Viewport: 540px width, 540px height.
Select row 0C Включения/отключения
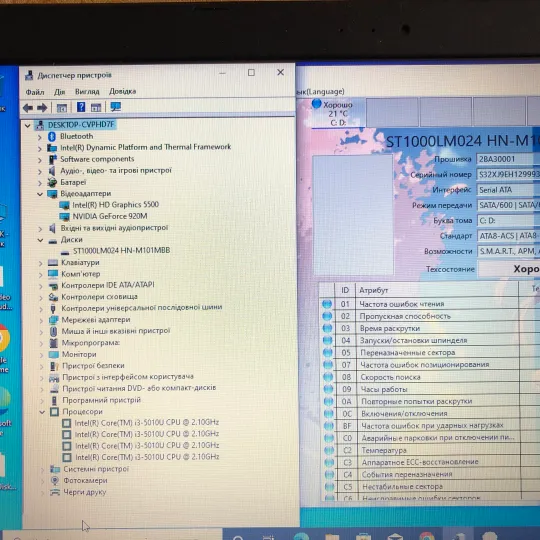click(x=404, y=414)
